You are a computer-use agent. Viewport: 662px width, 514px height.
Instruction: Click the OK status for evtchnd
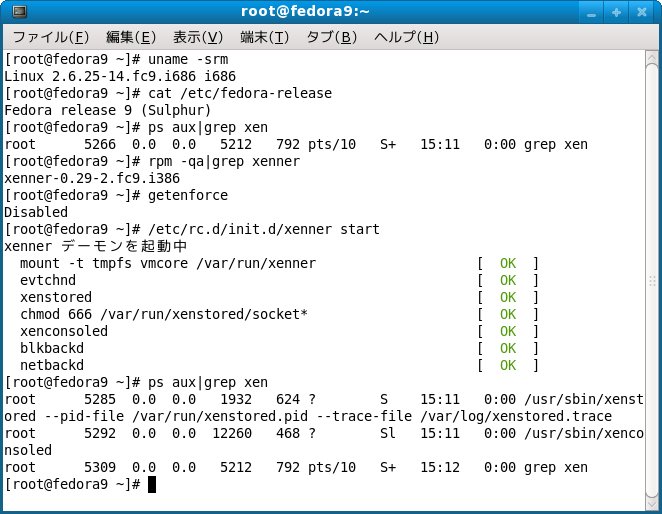508,280
